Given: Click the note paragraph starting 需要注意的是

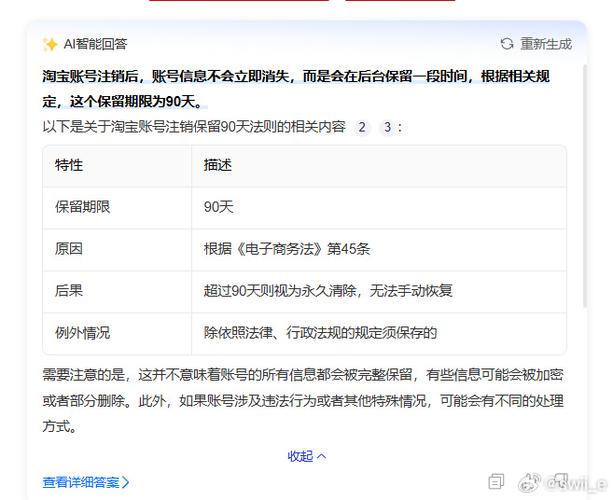Looking at the screenshot, I should (303, 401).
